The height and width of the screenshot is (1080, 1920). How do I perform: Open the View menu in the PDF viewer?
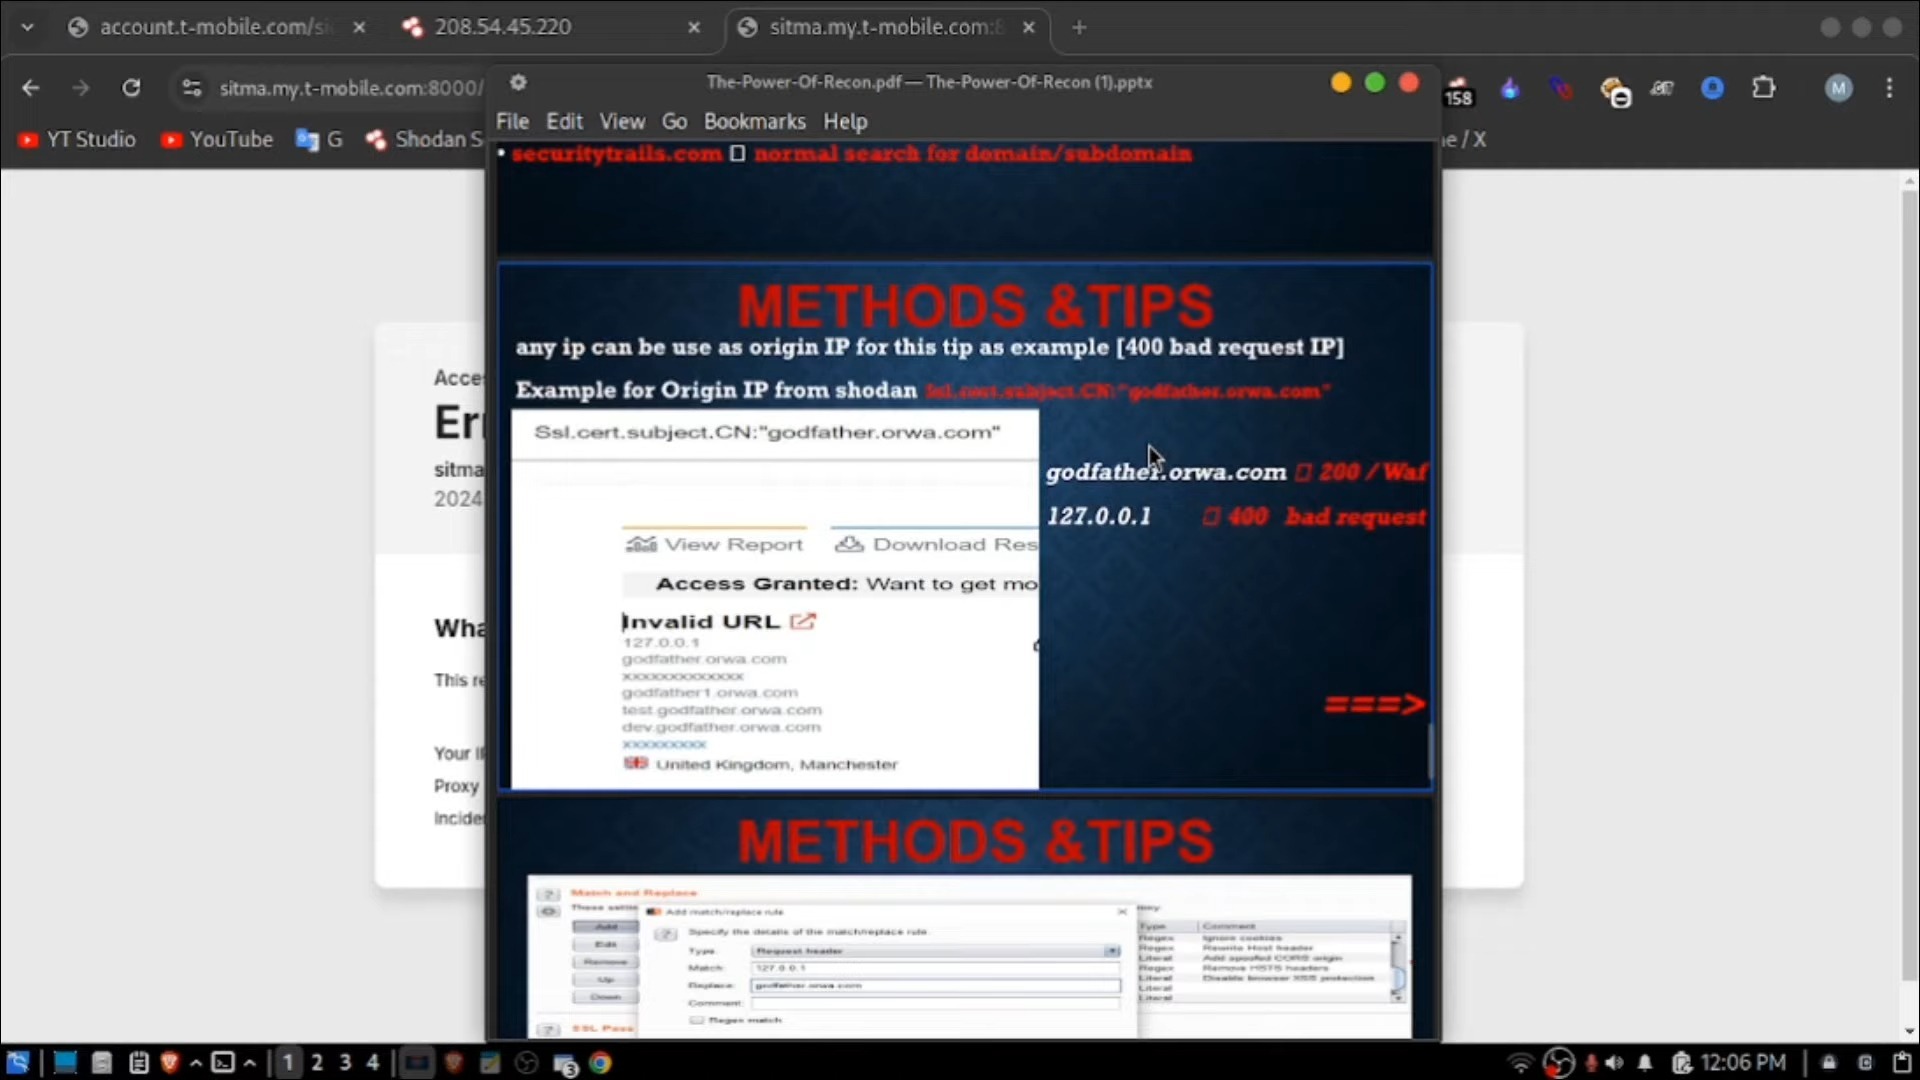(622, 121)
